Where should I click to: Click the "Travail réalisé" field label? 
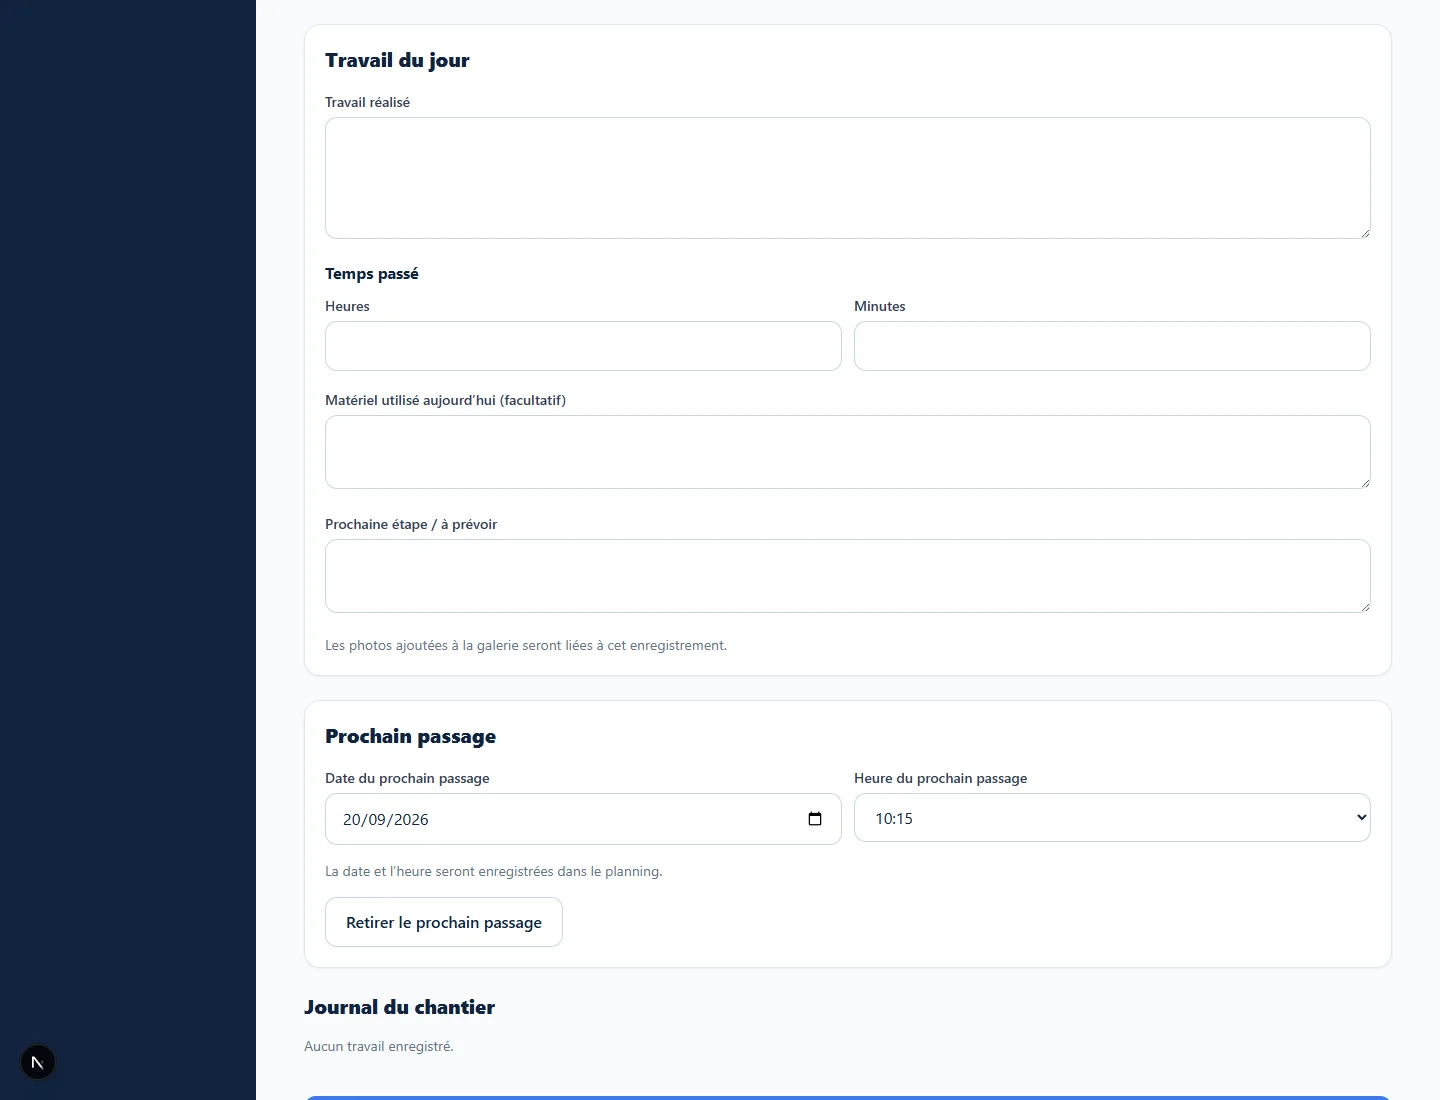(367, 102)
